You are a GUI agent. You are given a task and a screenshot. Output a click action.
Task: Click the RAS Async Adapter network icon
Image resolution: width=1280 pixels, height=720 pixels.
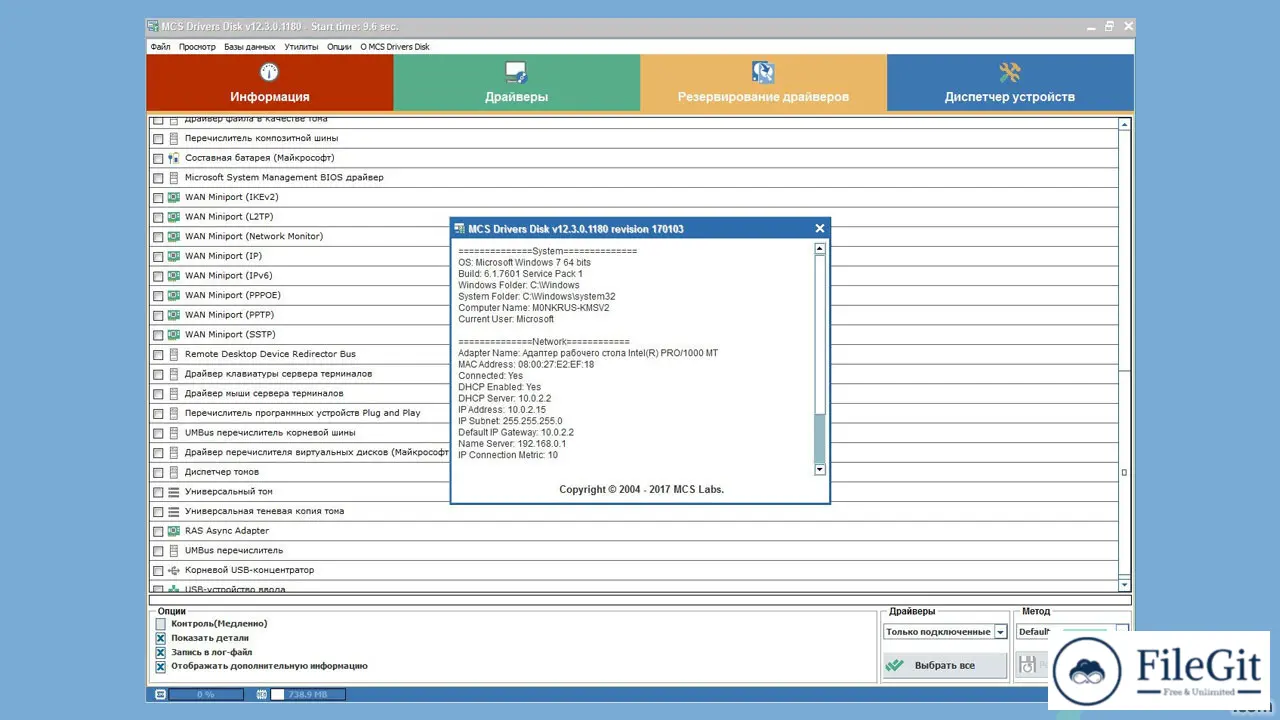174,531
